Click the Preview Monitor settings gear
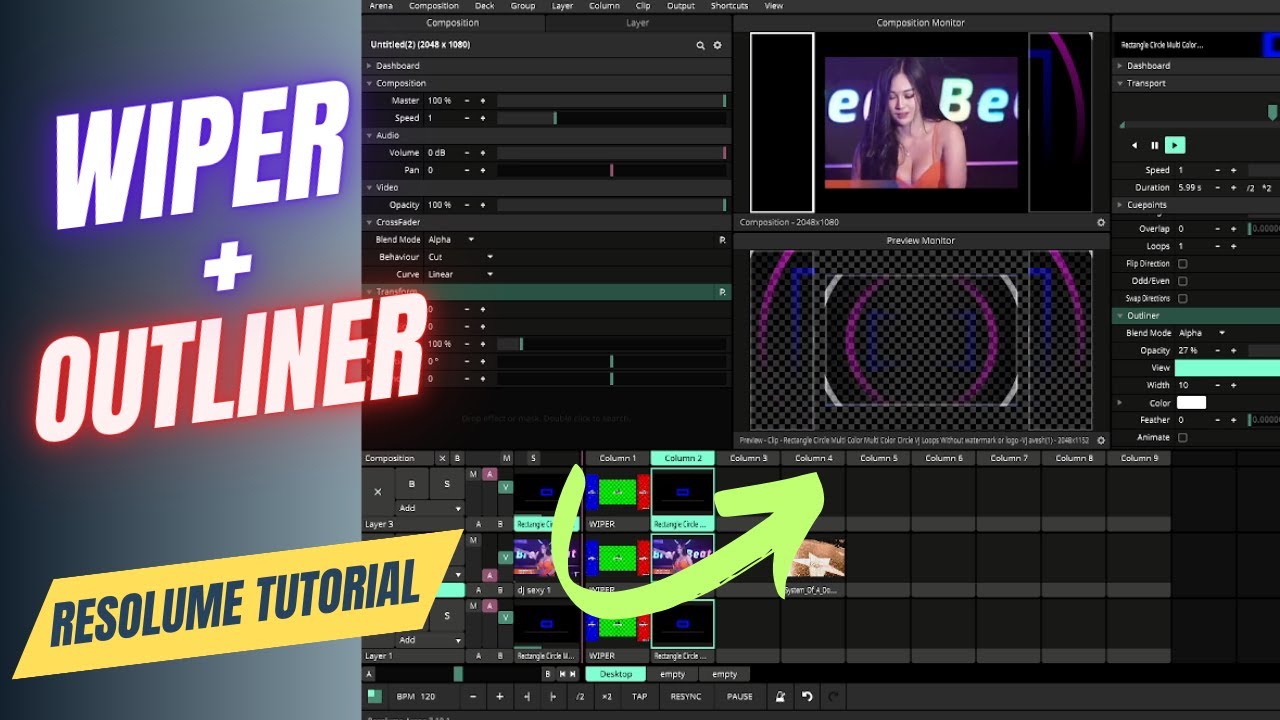Screen dimensions: 1280x720 pos(1101,440)
